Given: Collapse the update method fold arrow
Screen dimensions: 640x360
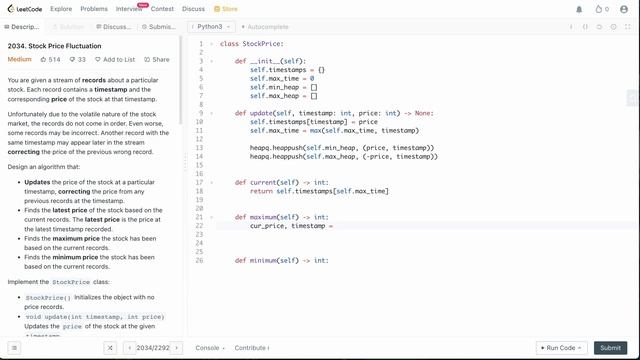Looking at the screenshot, I should (x=211, y=113).
